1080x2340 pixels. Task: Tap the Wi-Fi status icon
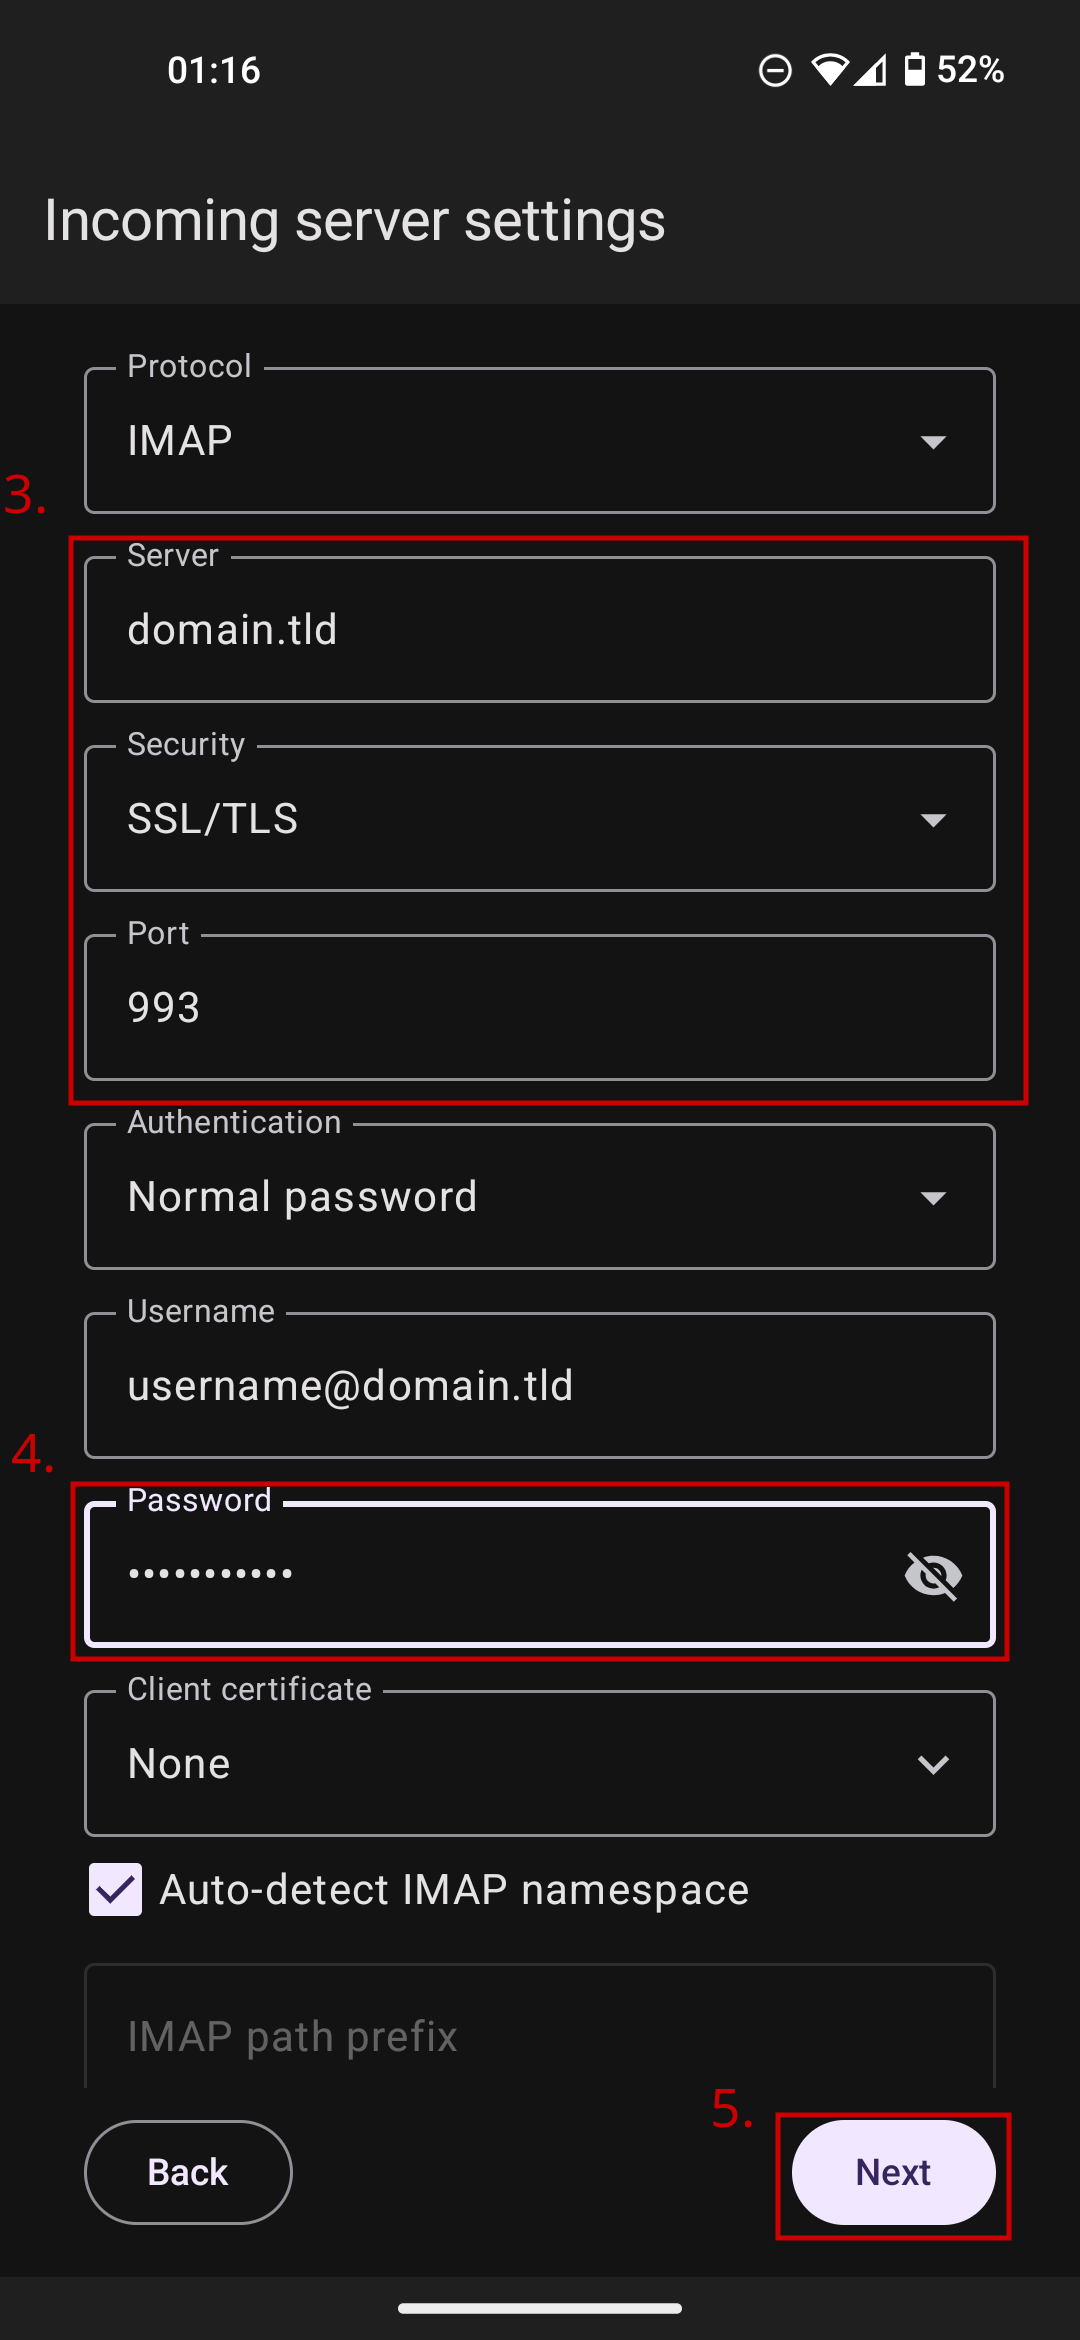(829, 70)
